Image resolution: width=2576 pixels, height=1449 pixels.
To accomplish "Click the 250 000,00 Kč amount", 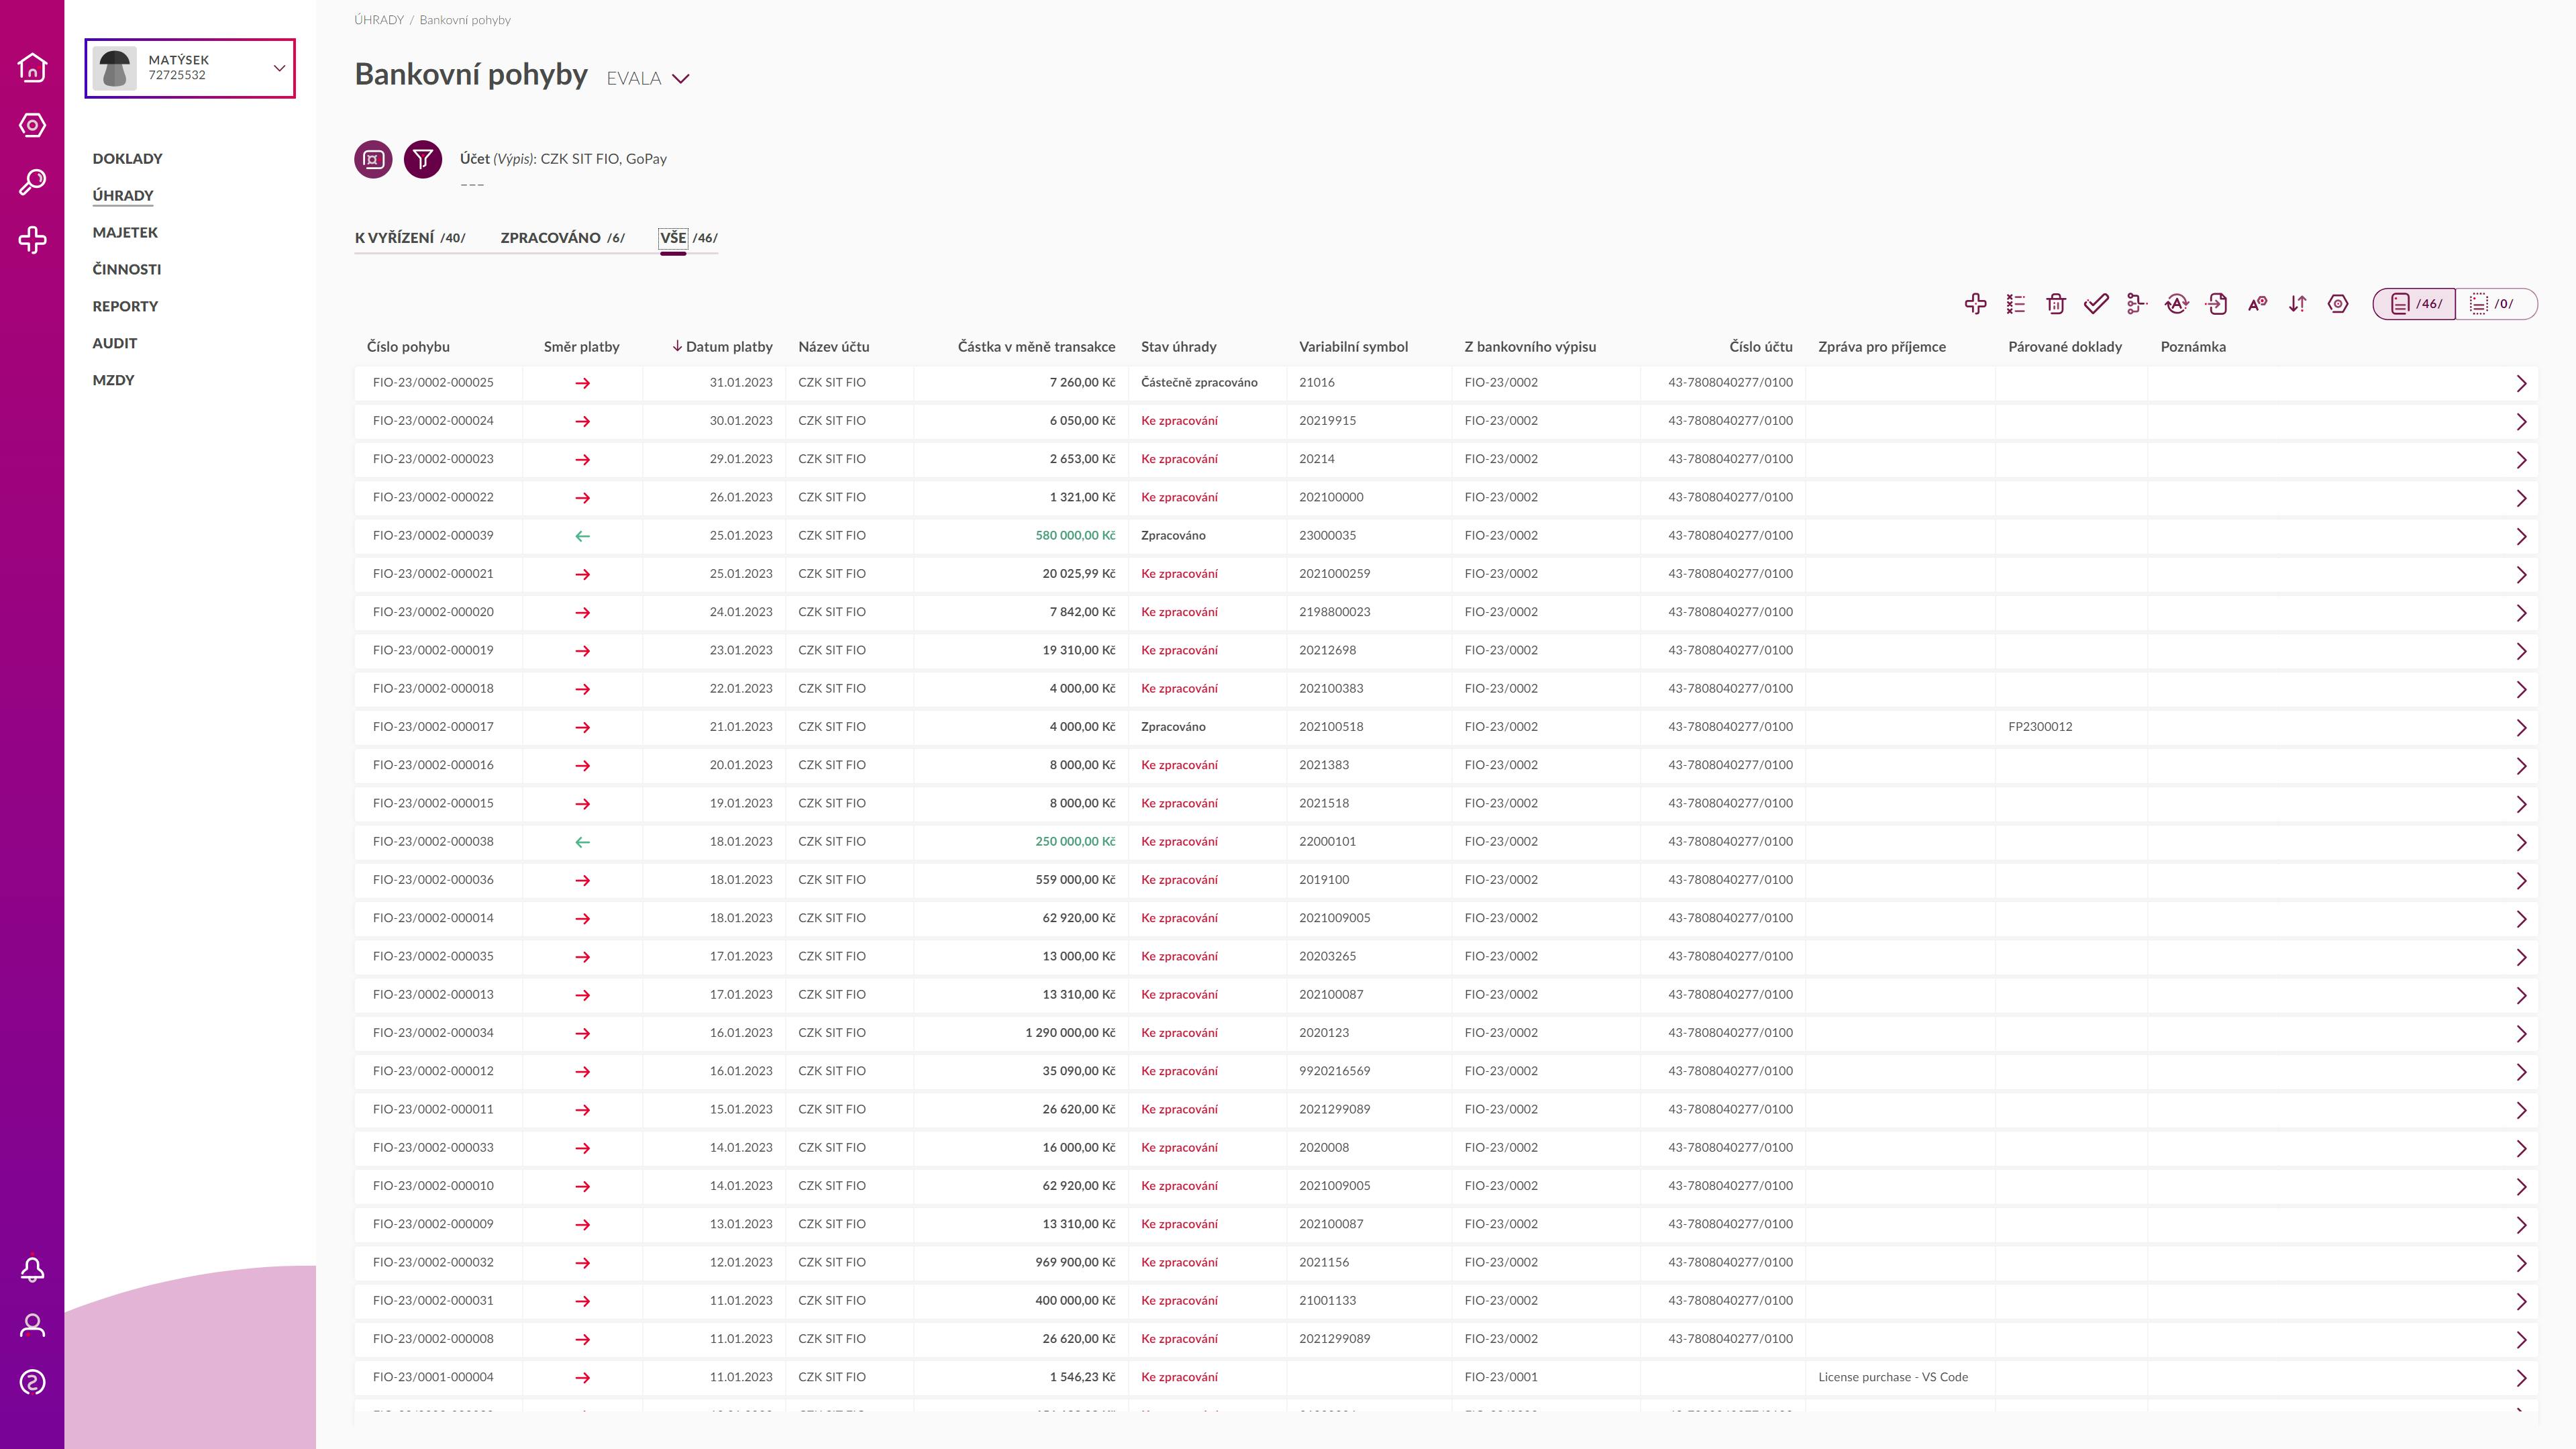I will coord(1075,842).
